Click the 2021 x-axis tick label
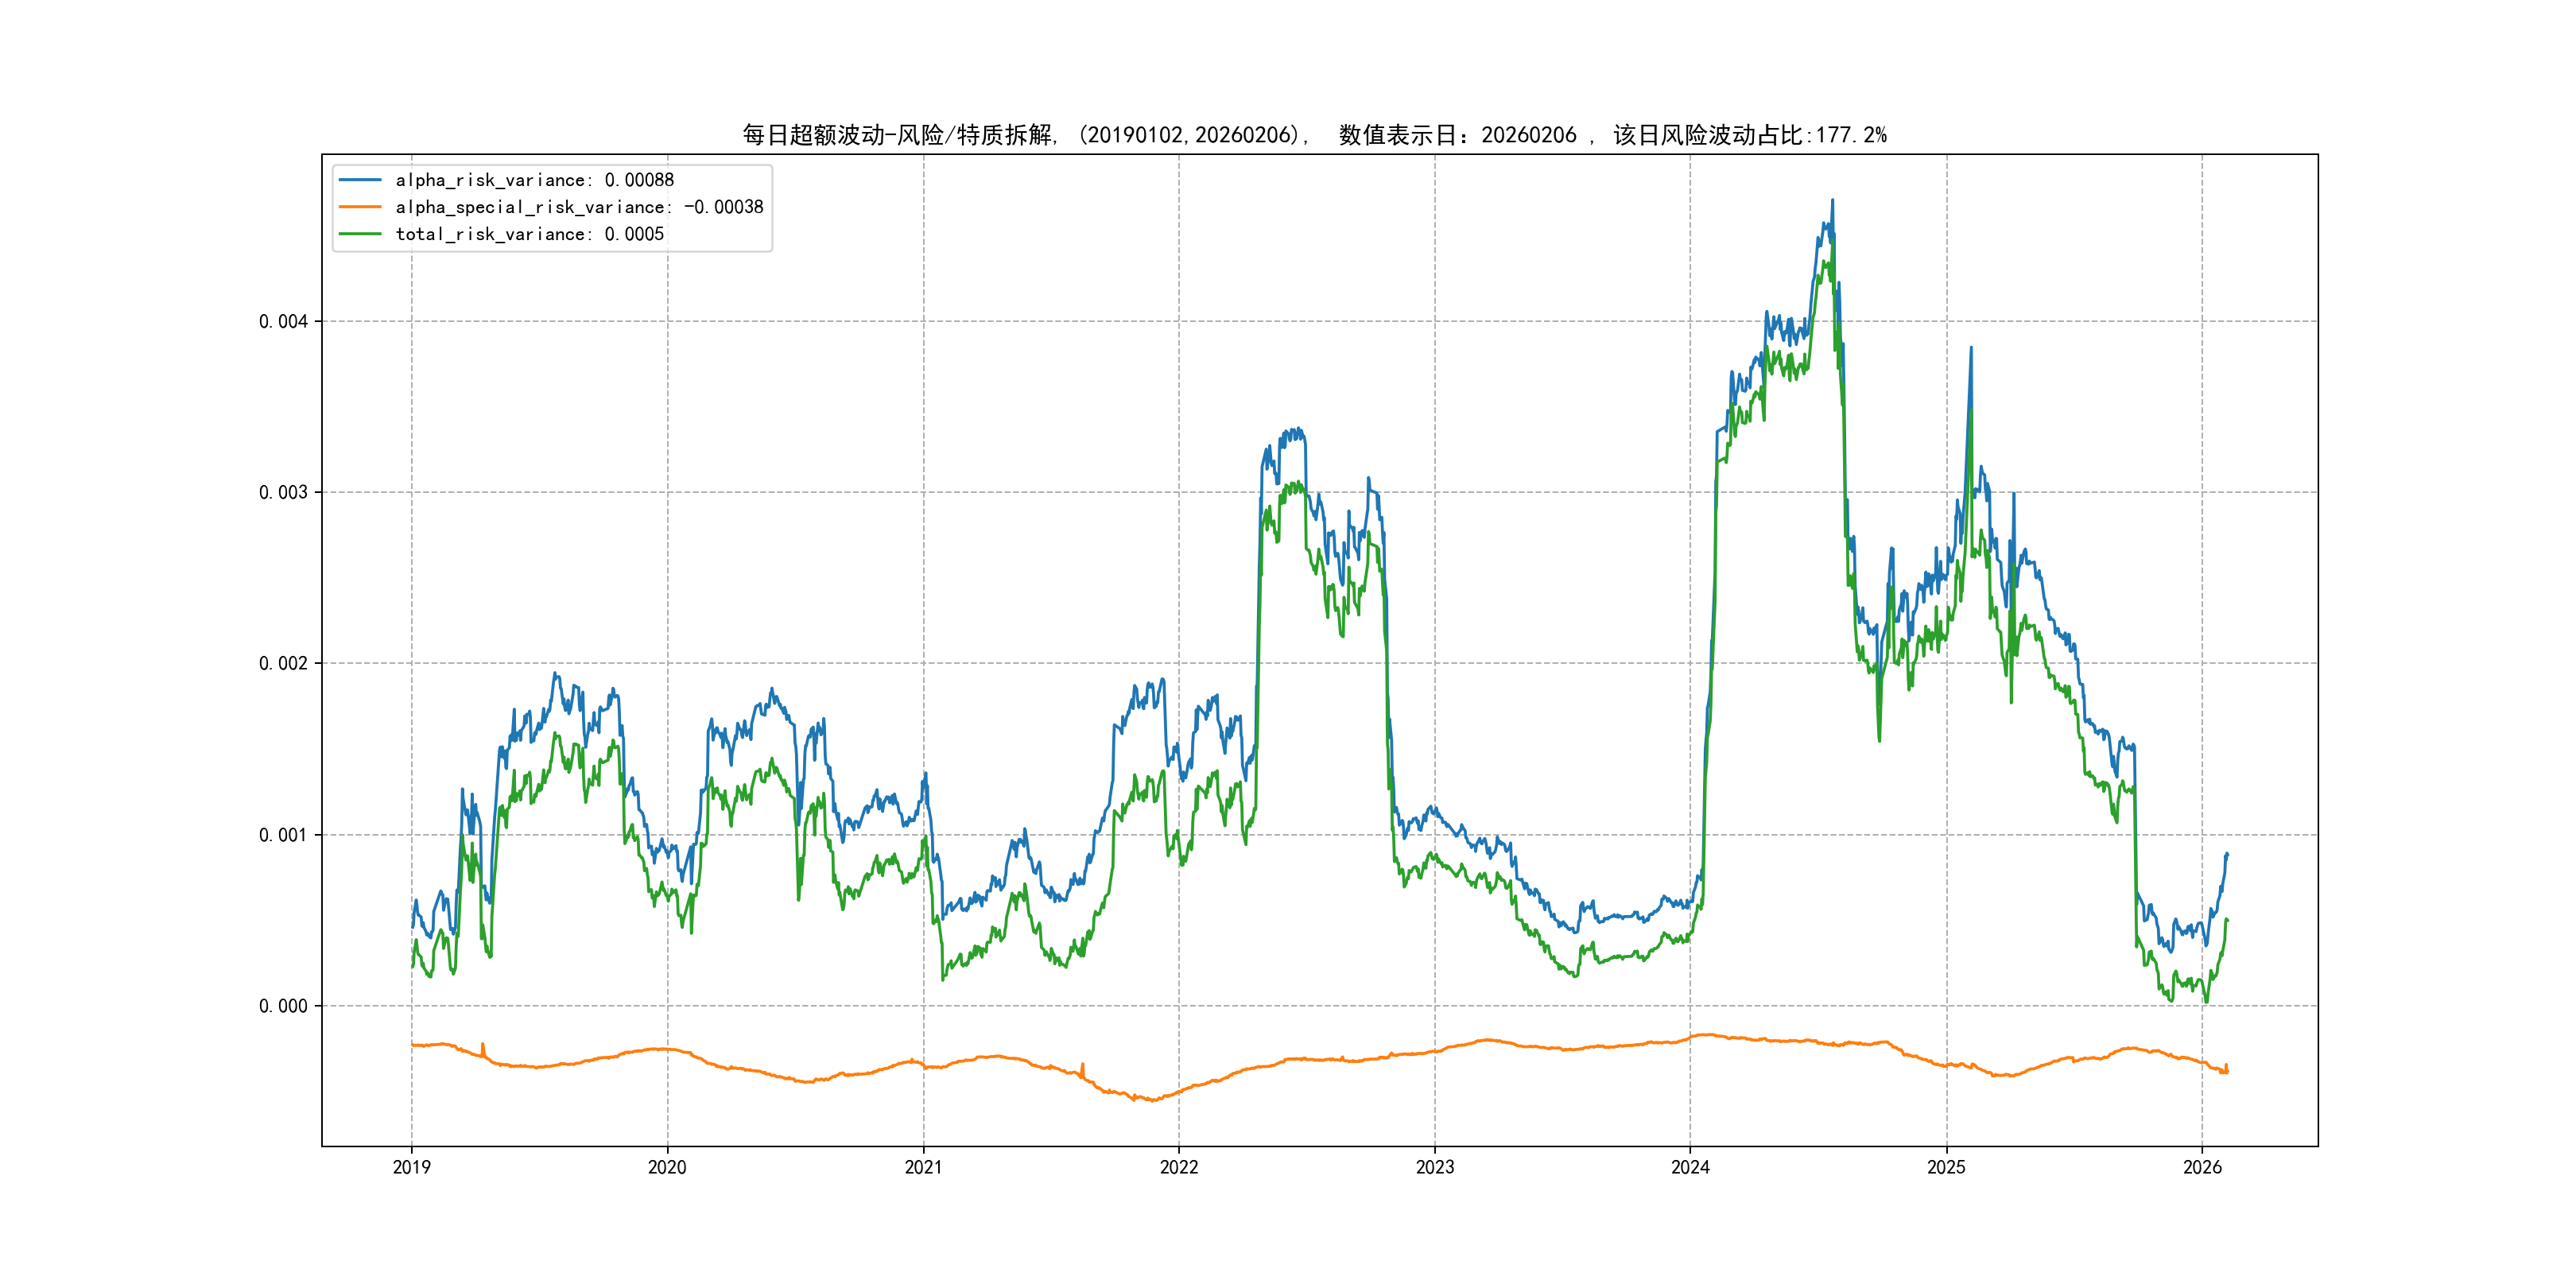 (x=923, y=1167)
